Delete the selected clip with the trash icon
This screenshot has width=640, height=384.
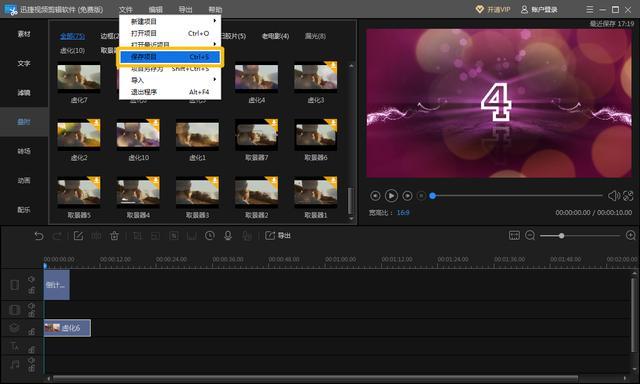tap(114, 235)
